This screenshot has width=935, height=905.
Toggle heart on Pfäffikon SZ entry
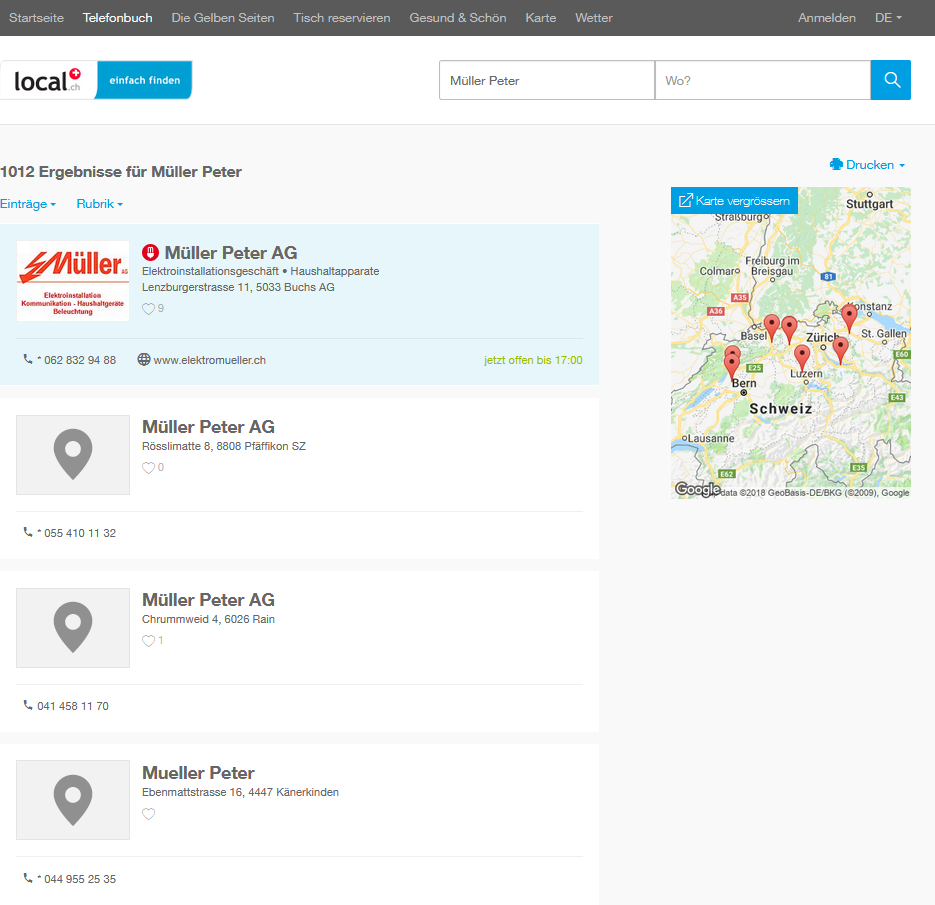pos(149,468)
